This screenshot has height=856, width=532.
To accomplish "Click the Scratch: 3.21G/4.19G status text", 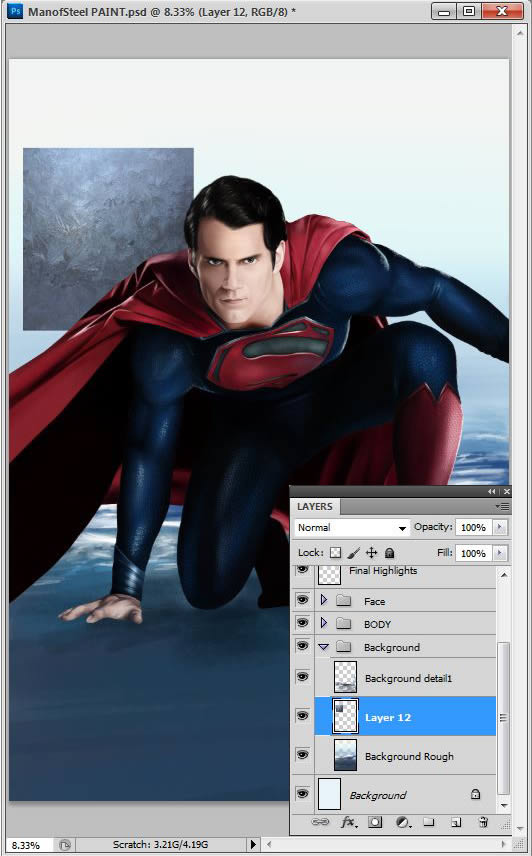I will click(160, 845).
